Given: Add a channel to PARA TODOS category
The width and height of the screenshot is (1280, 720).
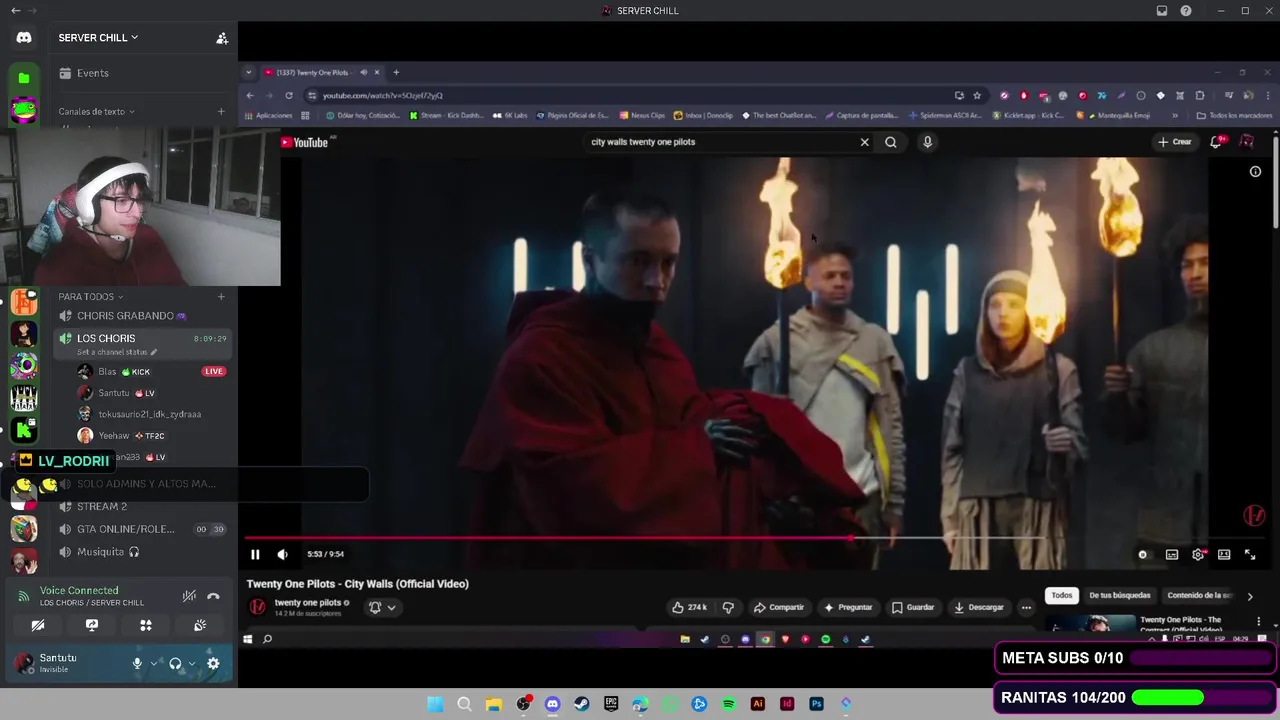Looking at the screenshot, I should 221,296.
